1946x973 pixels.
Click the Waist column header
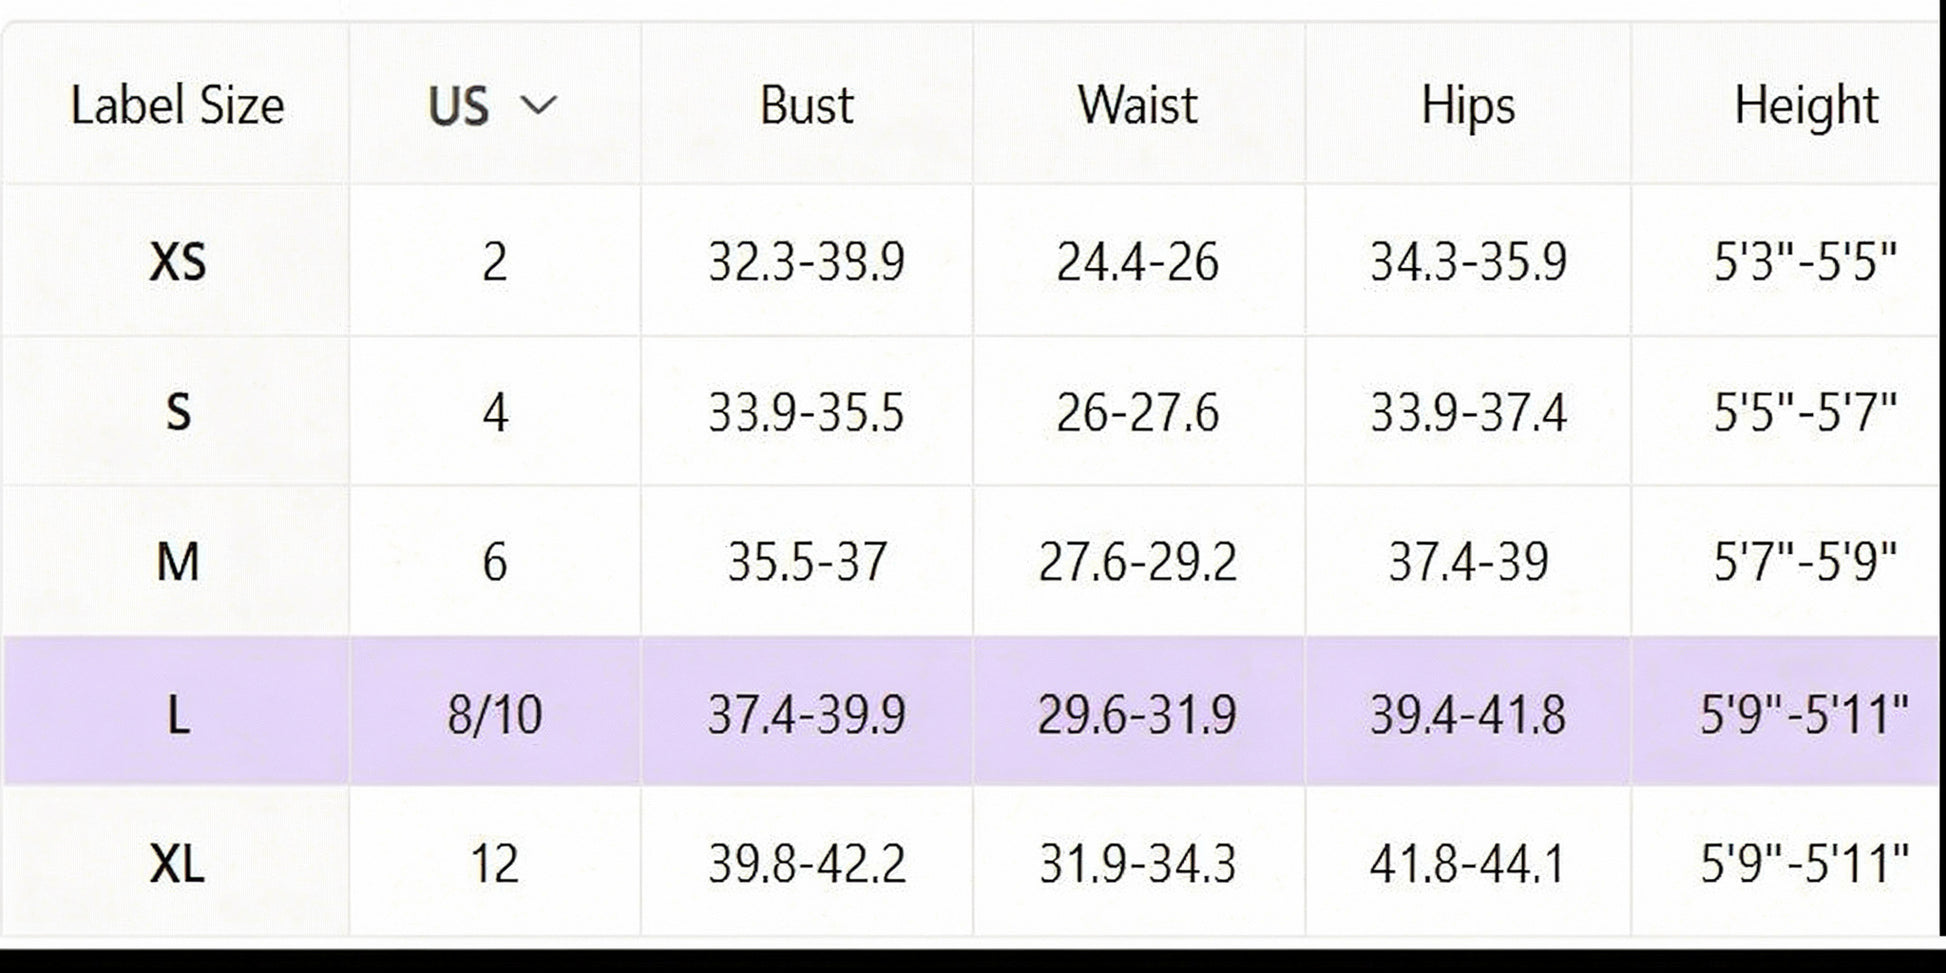(1137, 105)
